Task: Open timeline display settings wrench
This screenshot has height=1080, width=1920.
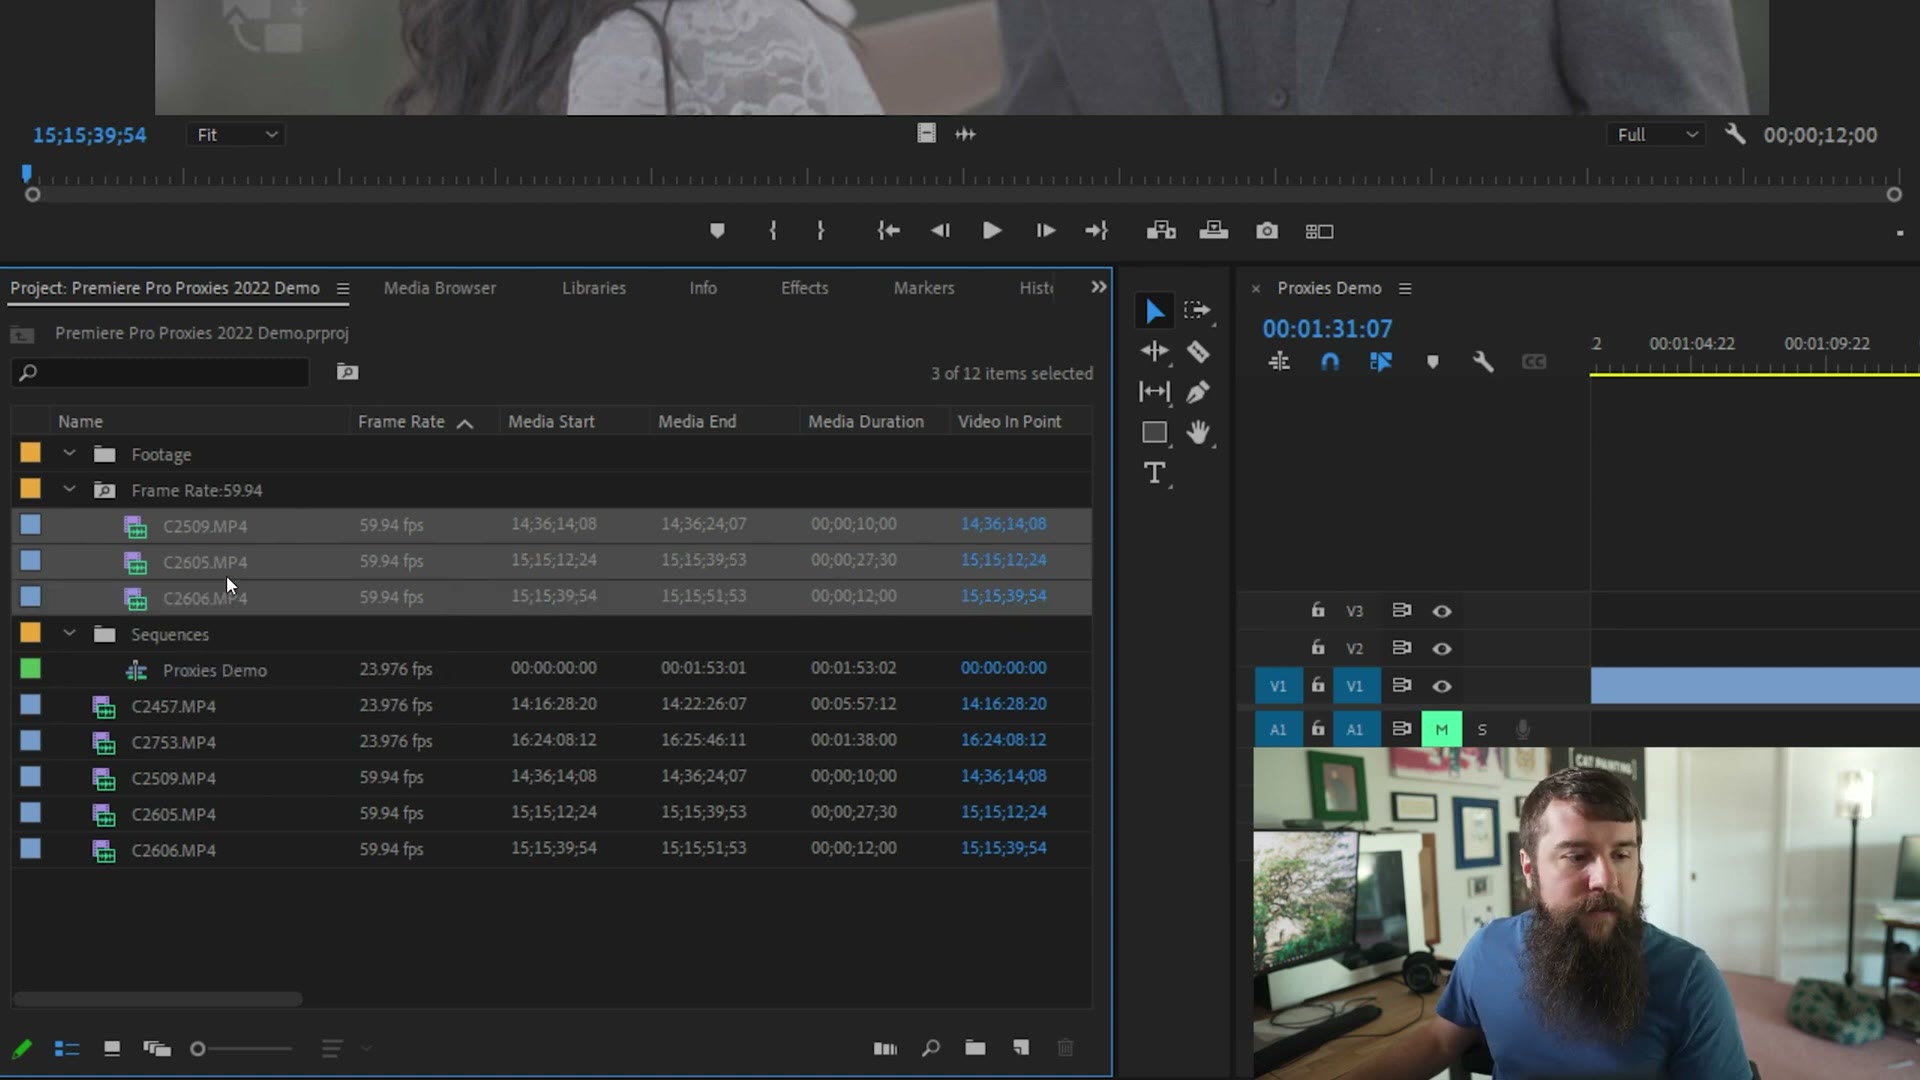Action: [1483, 362]
